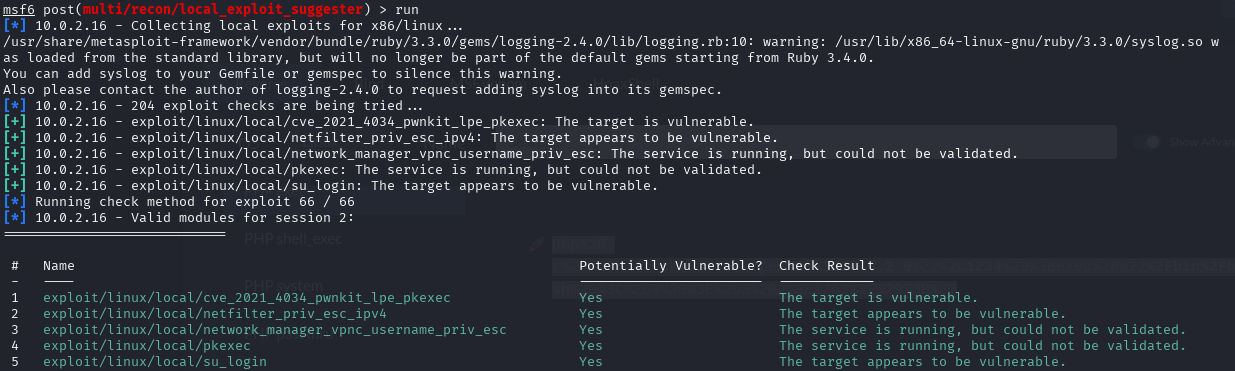1235x371 pixels.
Task: Click the [+] marker on the su_login log line
Action: 15,185
